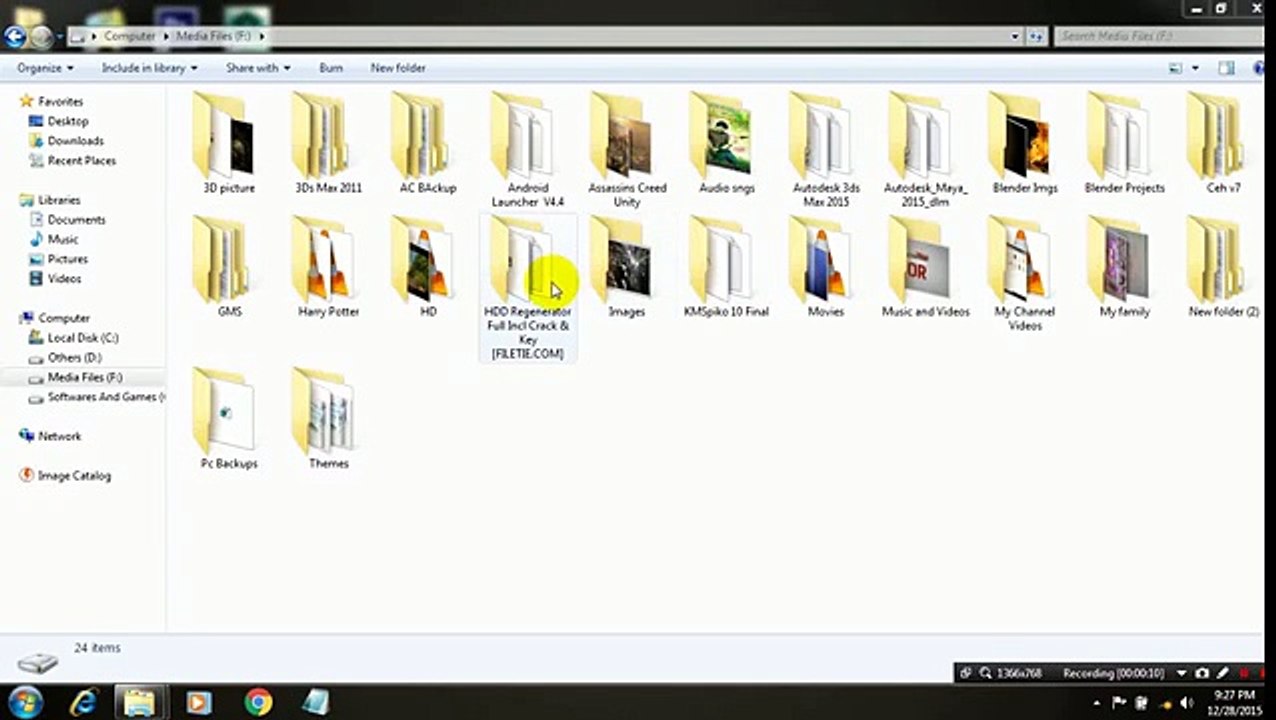
Task: Open the Documents library
Action: (x=76, y=219)
